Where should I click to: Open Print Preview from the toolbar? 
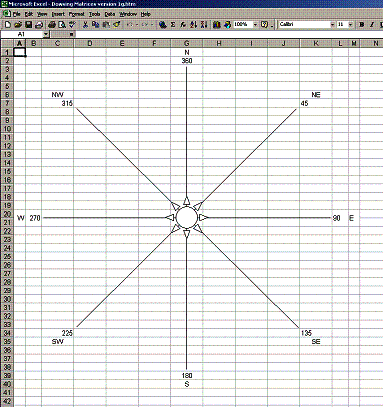pos(62,24)
